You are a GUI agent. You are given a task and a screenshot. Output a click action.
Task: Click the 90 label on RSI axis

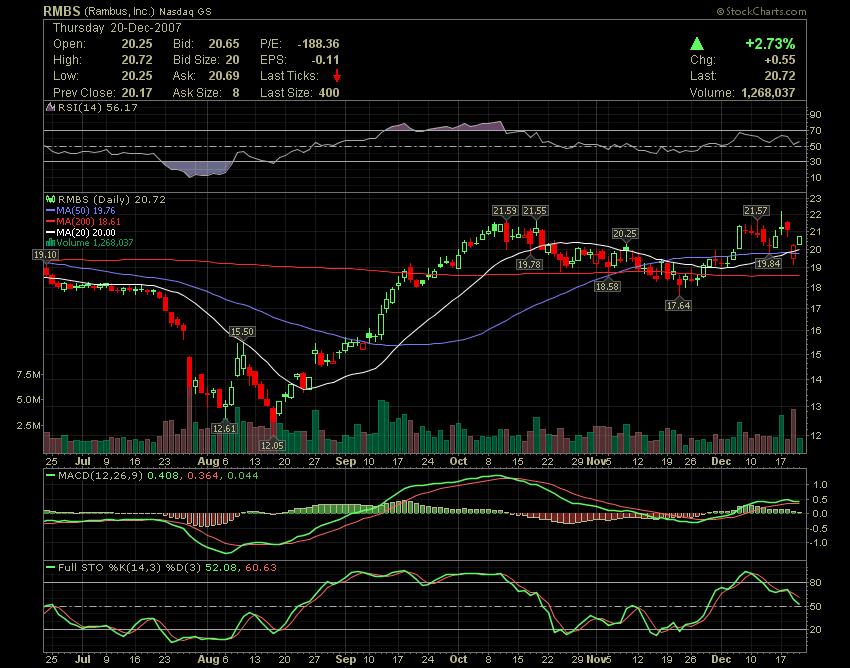816,114
